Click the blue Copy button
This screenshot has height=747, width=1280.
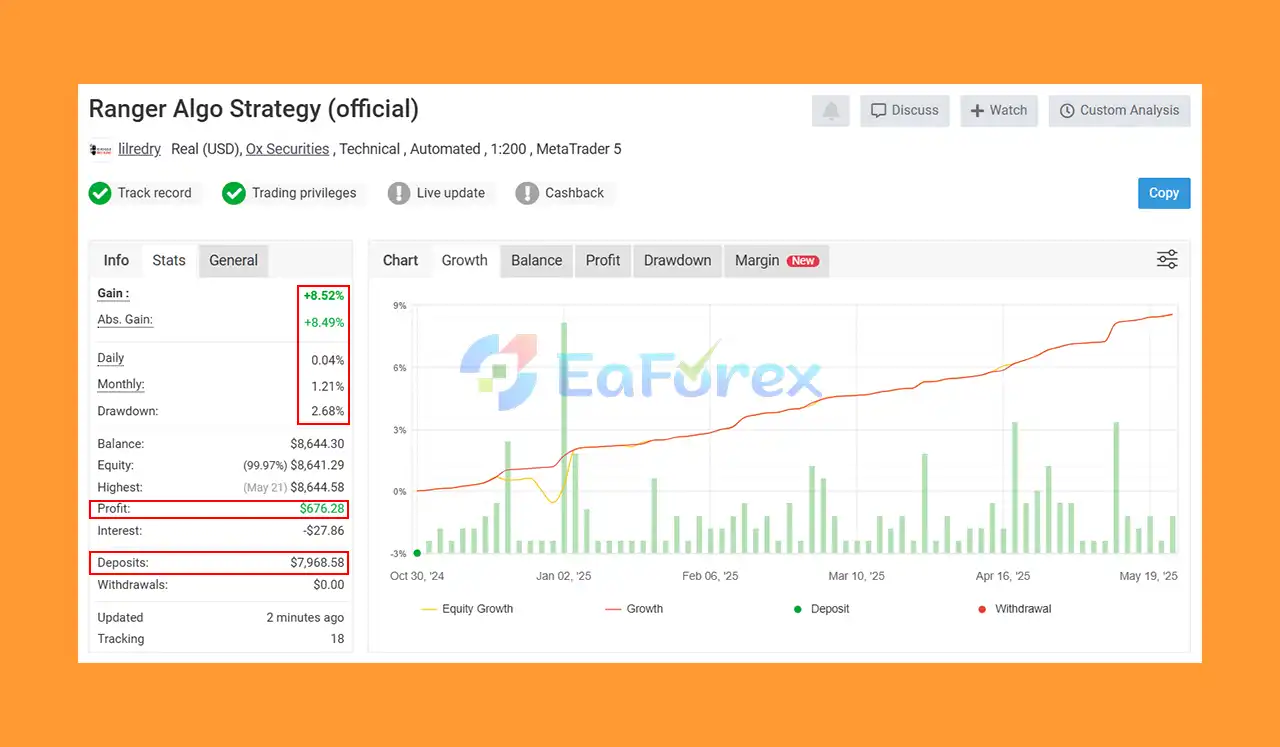coord(1164,193)
